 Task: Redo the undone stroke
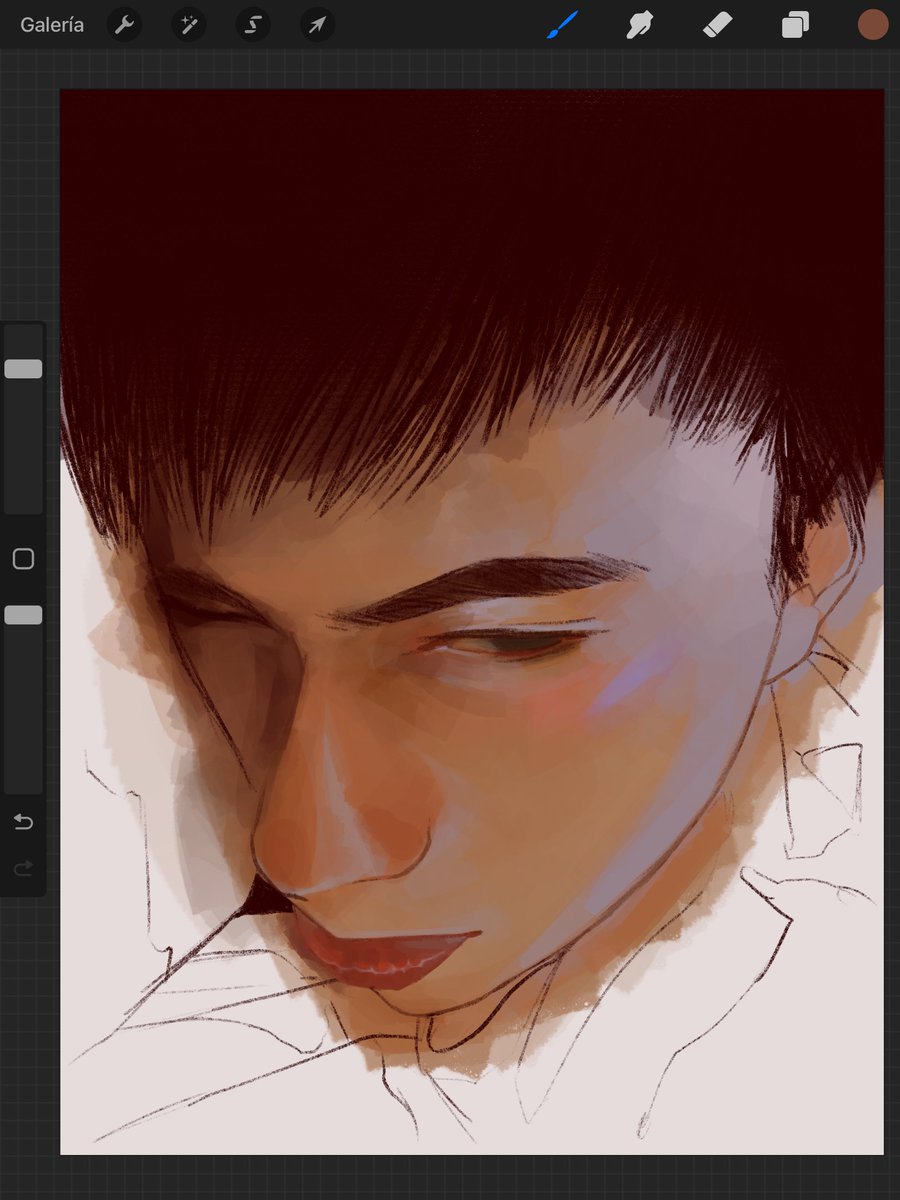coord(23,869)
